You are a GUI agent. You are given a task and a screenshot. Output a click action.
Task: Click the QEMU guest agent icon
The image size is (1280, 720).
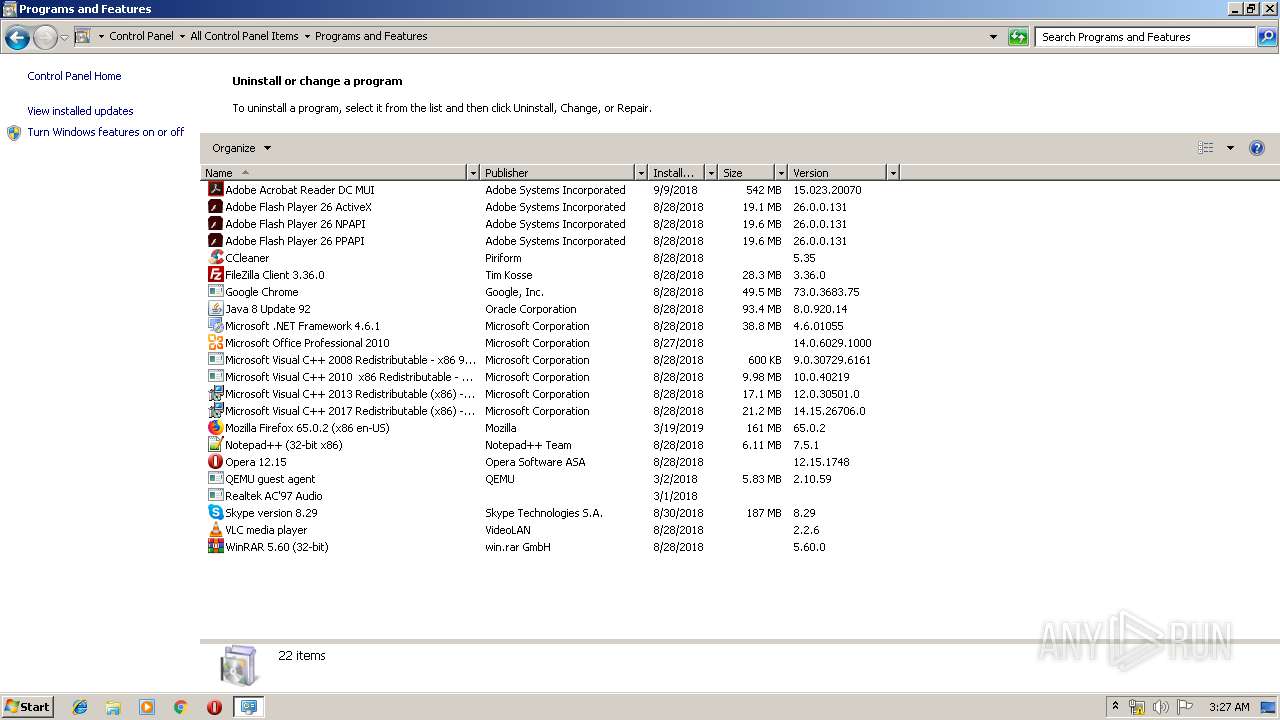[215, 478]
